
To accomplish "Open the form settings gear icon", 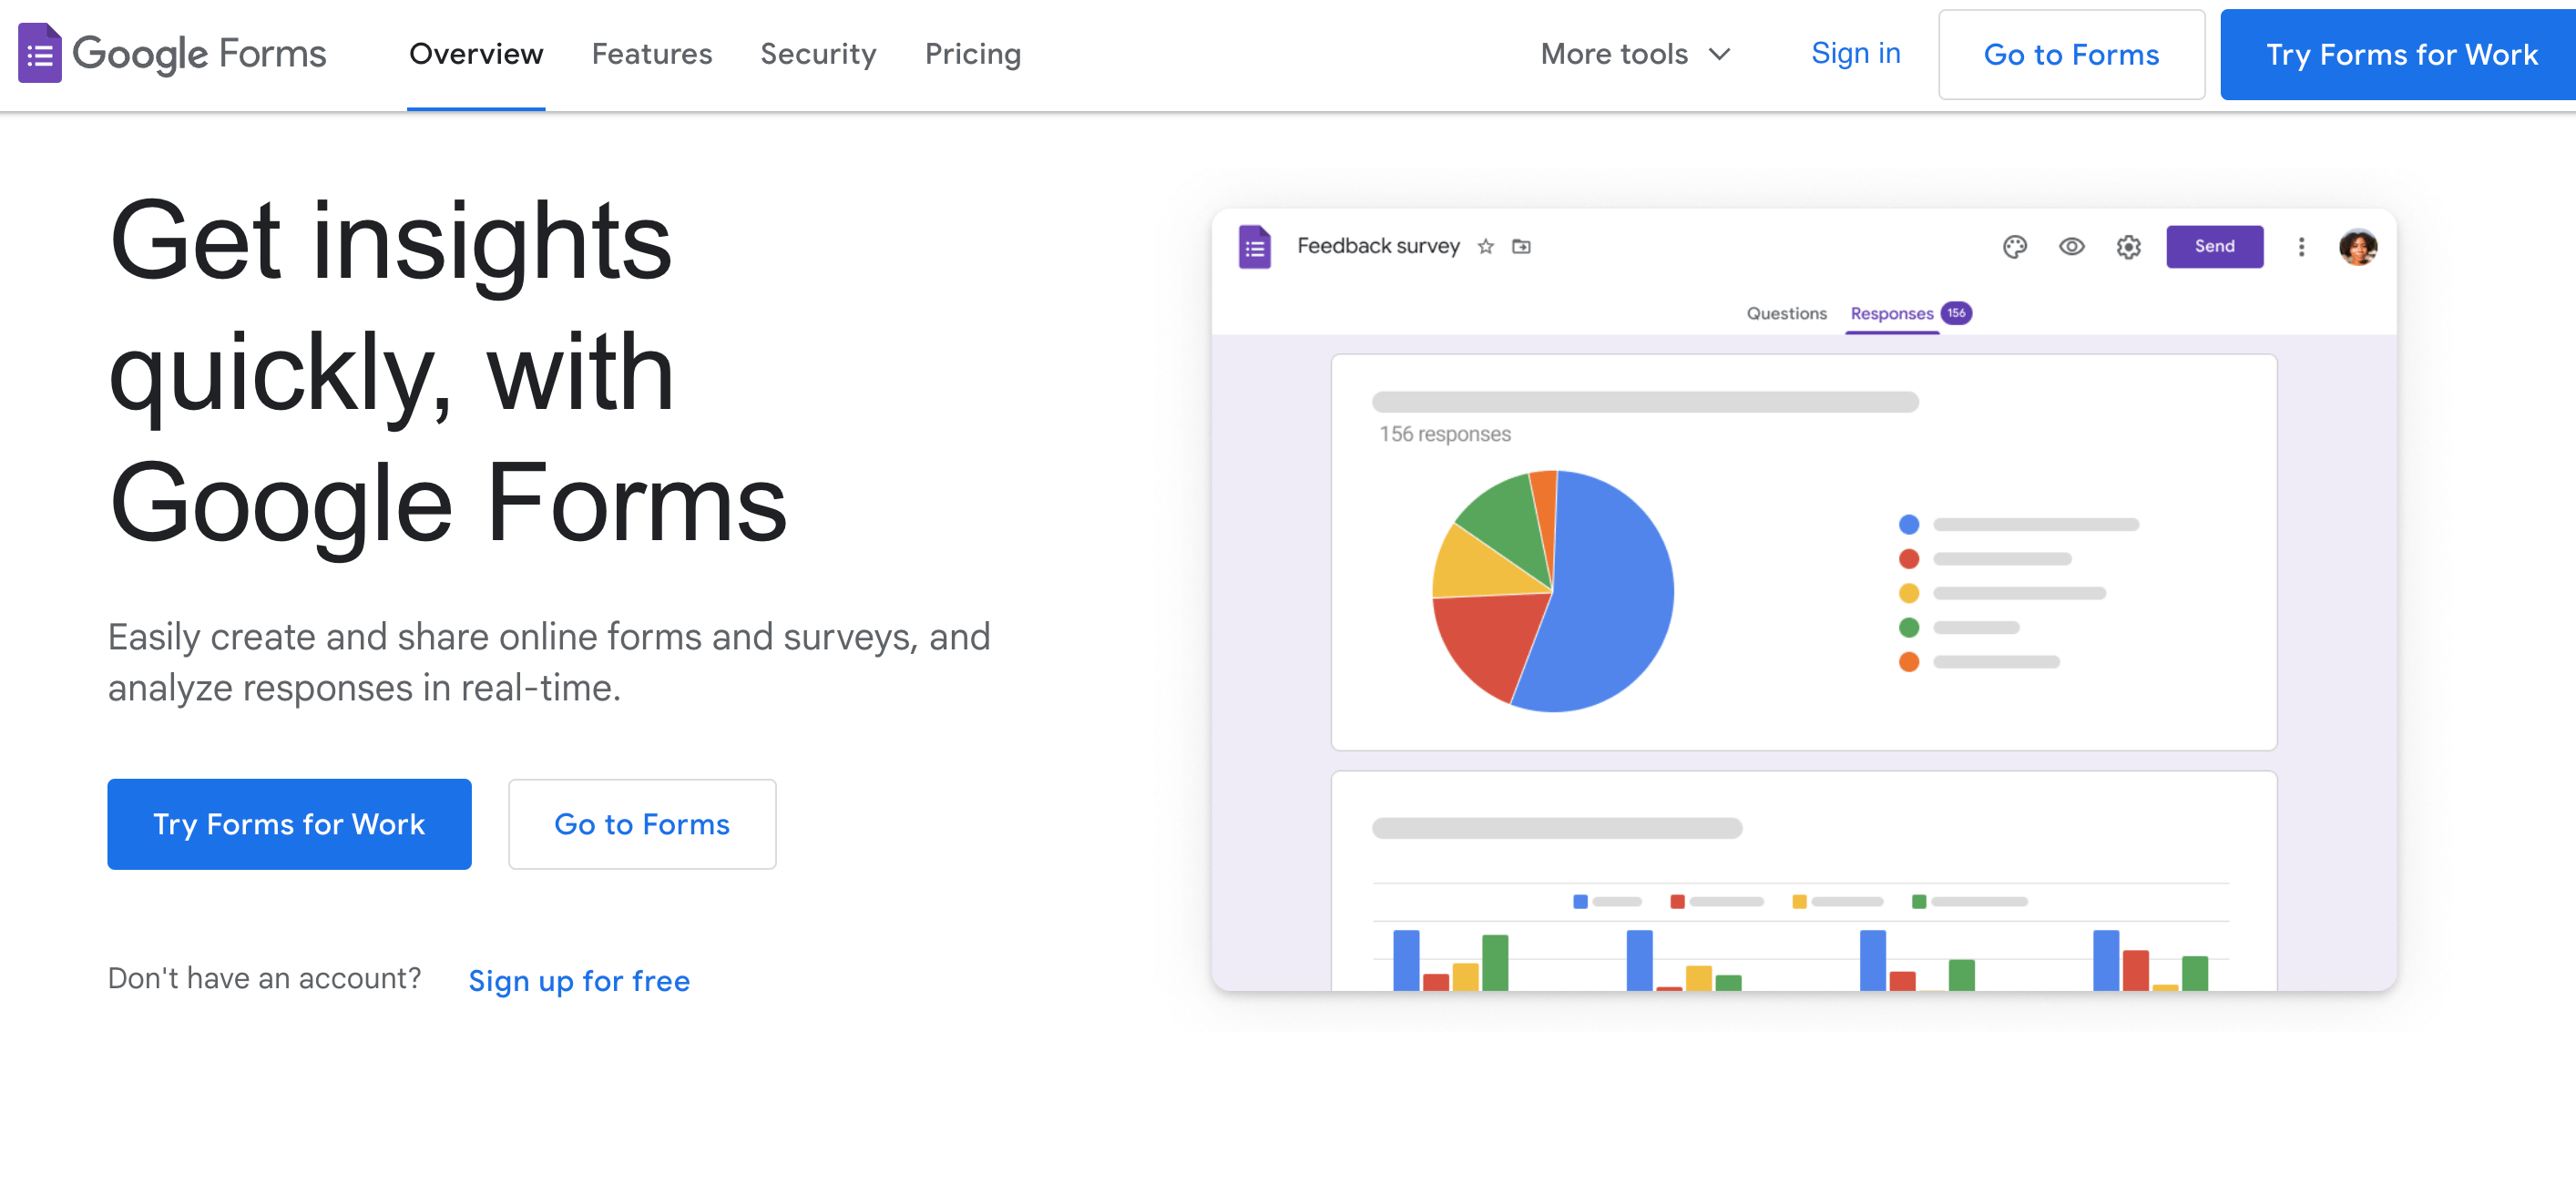I will coord(2129,247).
